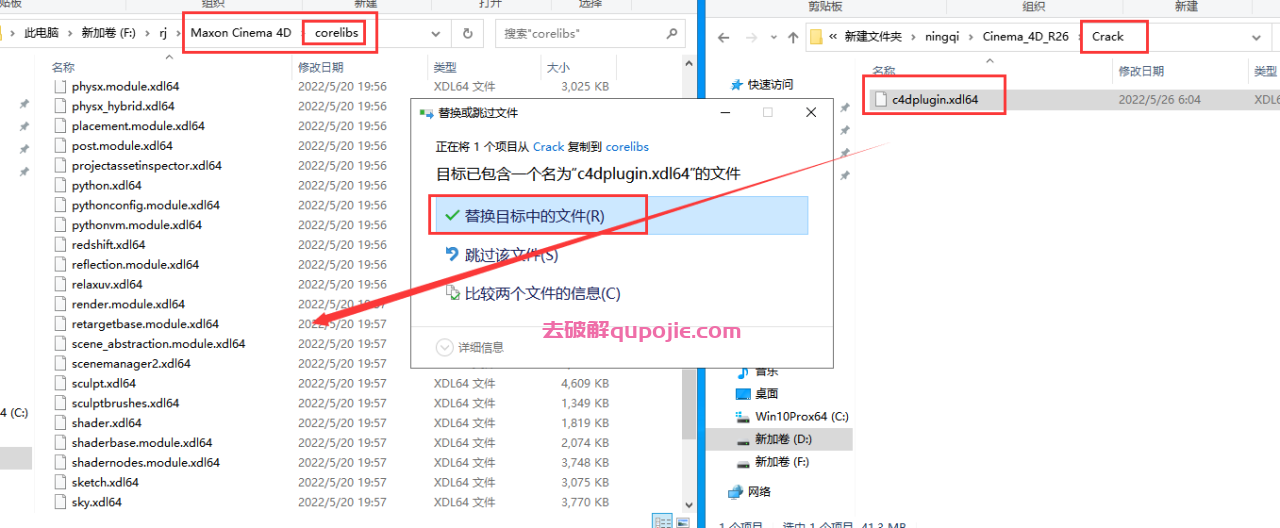Choose 替换目标中的文件(R) in the replace dialog
Image resolution: width=1280 pixels, height=528 pixels.
pos(622,216)
